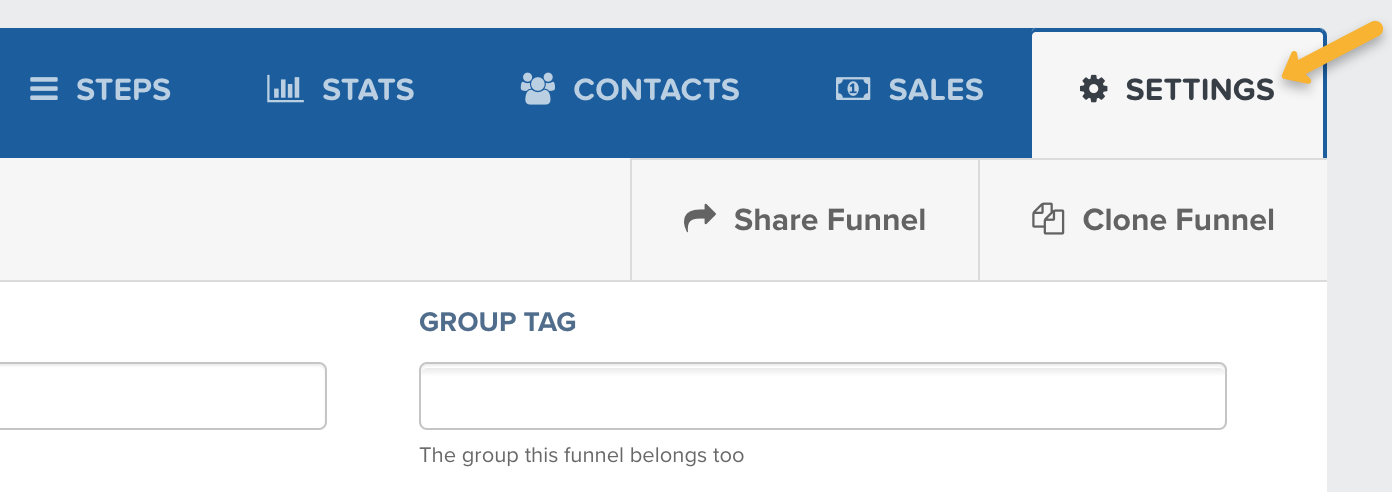Switch to the STATS tab label
Screen dimensions: 1392x492
pos(367,90)
